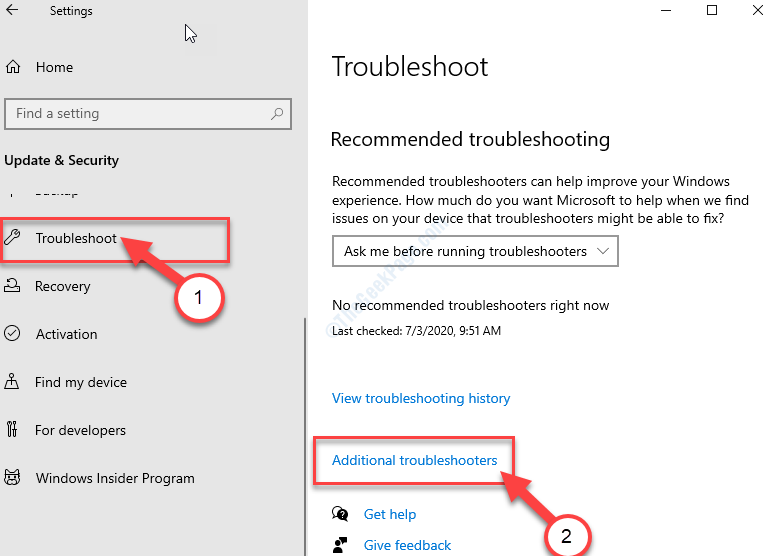Click Additional troubleshooters link

[414, 460]
